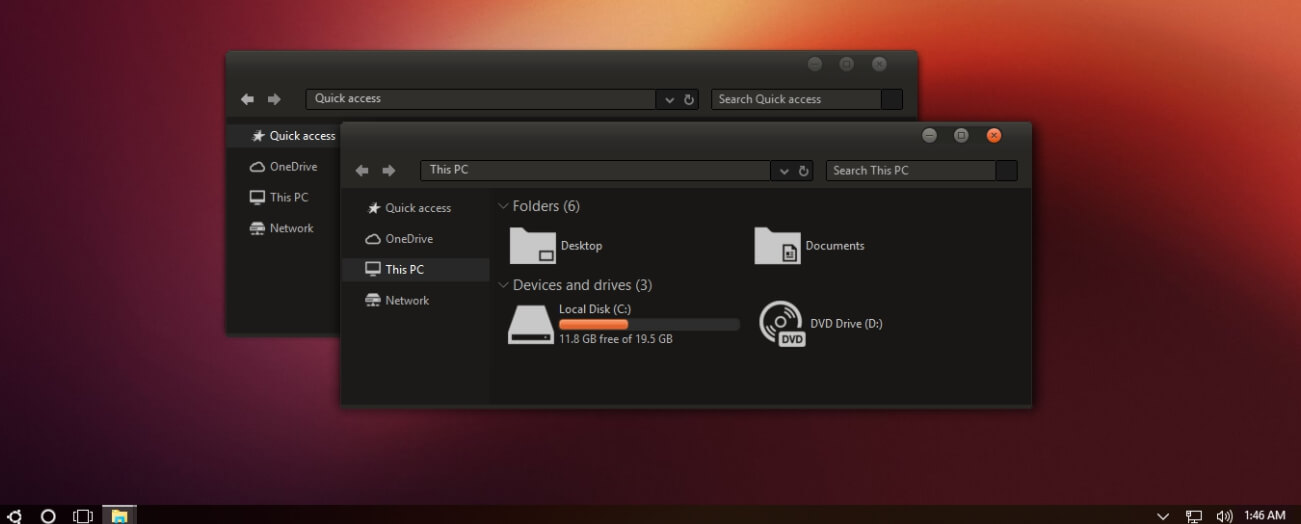Open the volume tray icon
The image size is (1301, 524).
click(1224, 516)
